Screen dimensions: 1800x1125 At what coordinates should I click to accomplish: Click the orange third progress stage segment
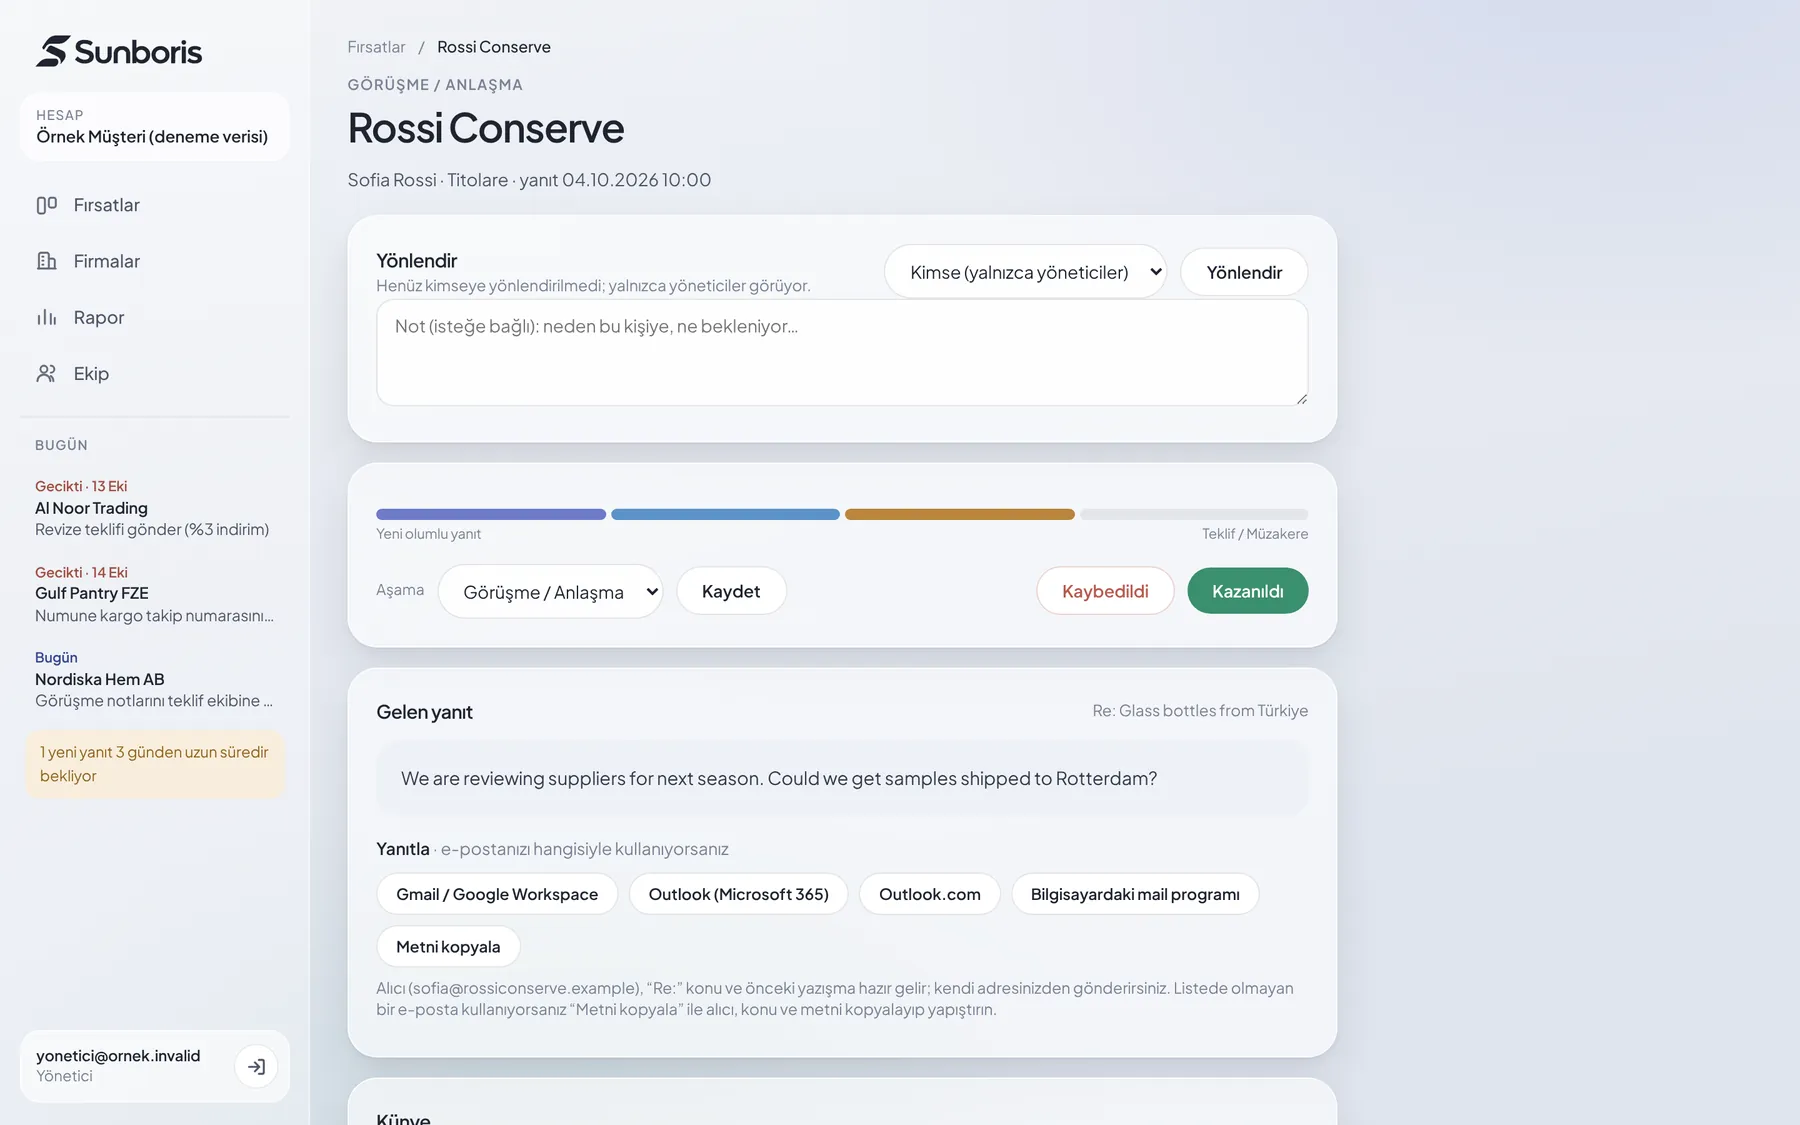click(x=959, y=514)
